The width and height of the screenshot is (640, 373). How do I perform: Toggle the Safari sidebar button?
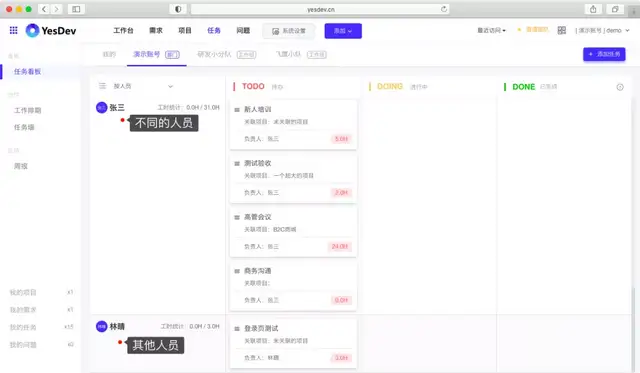tap(76, 9)
